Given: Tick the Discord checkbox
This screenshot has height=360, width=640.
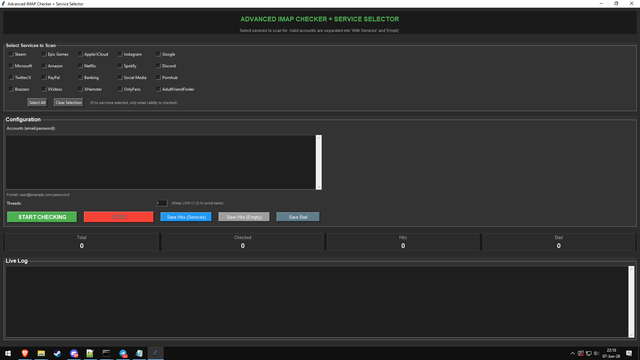Looking at the screenshot, I should tap(158, 66).
